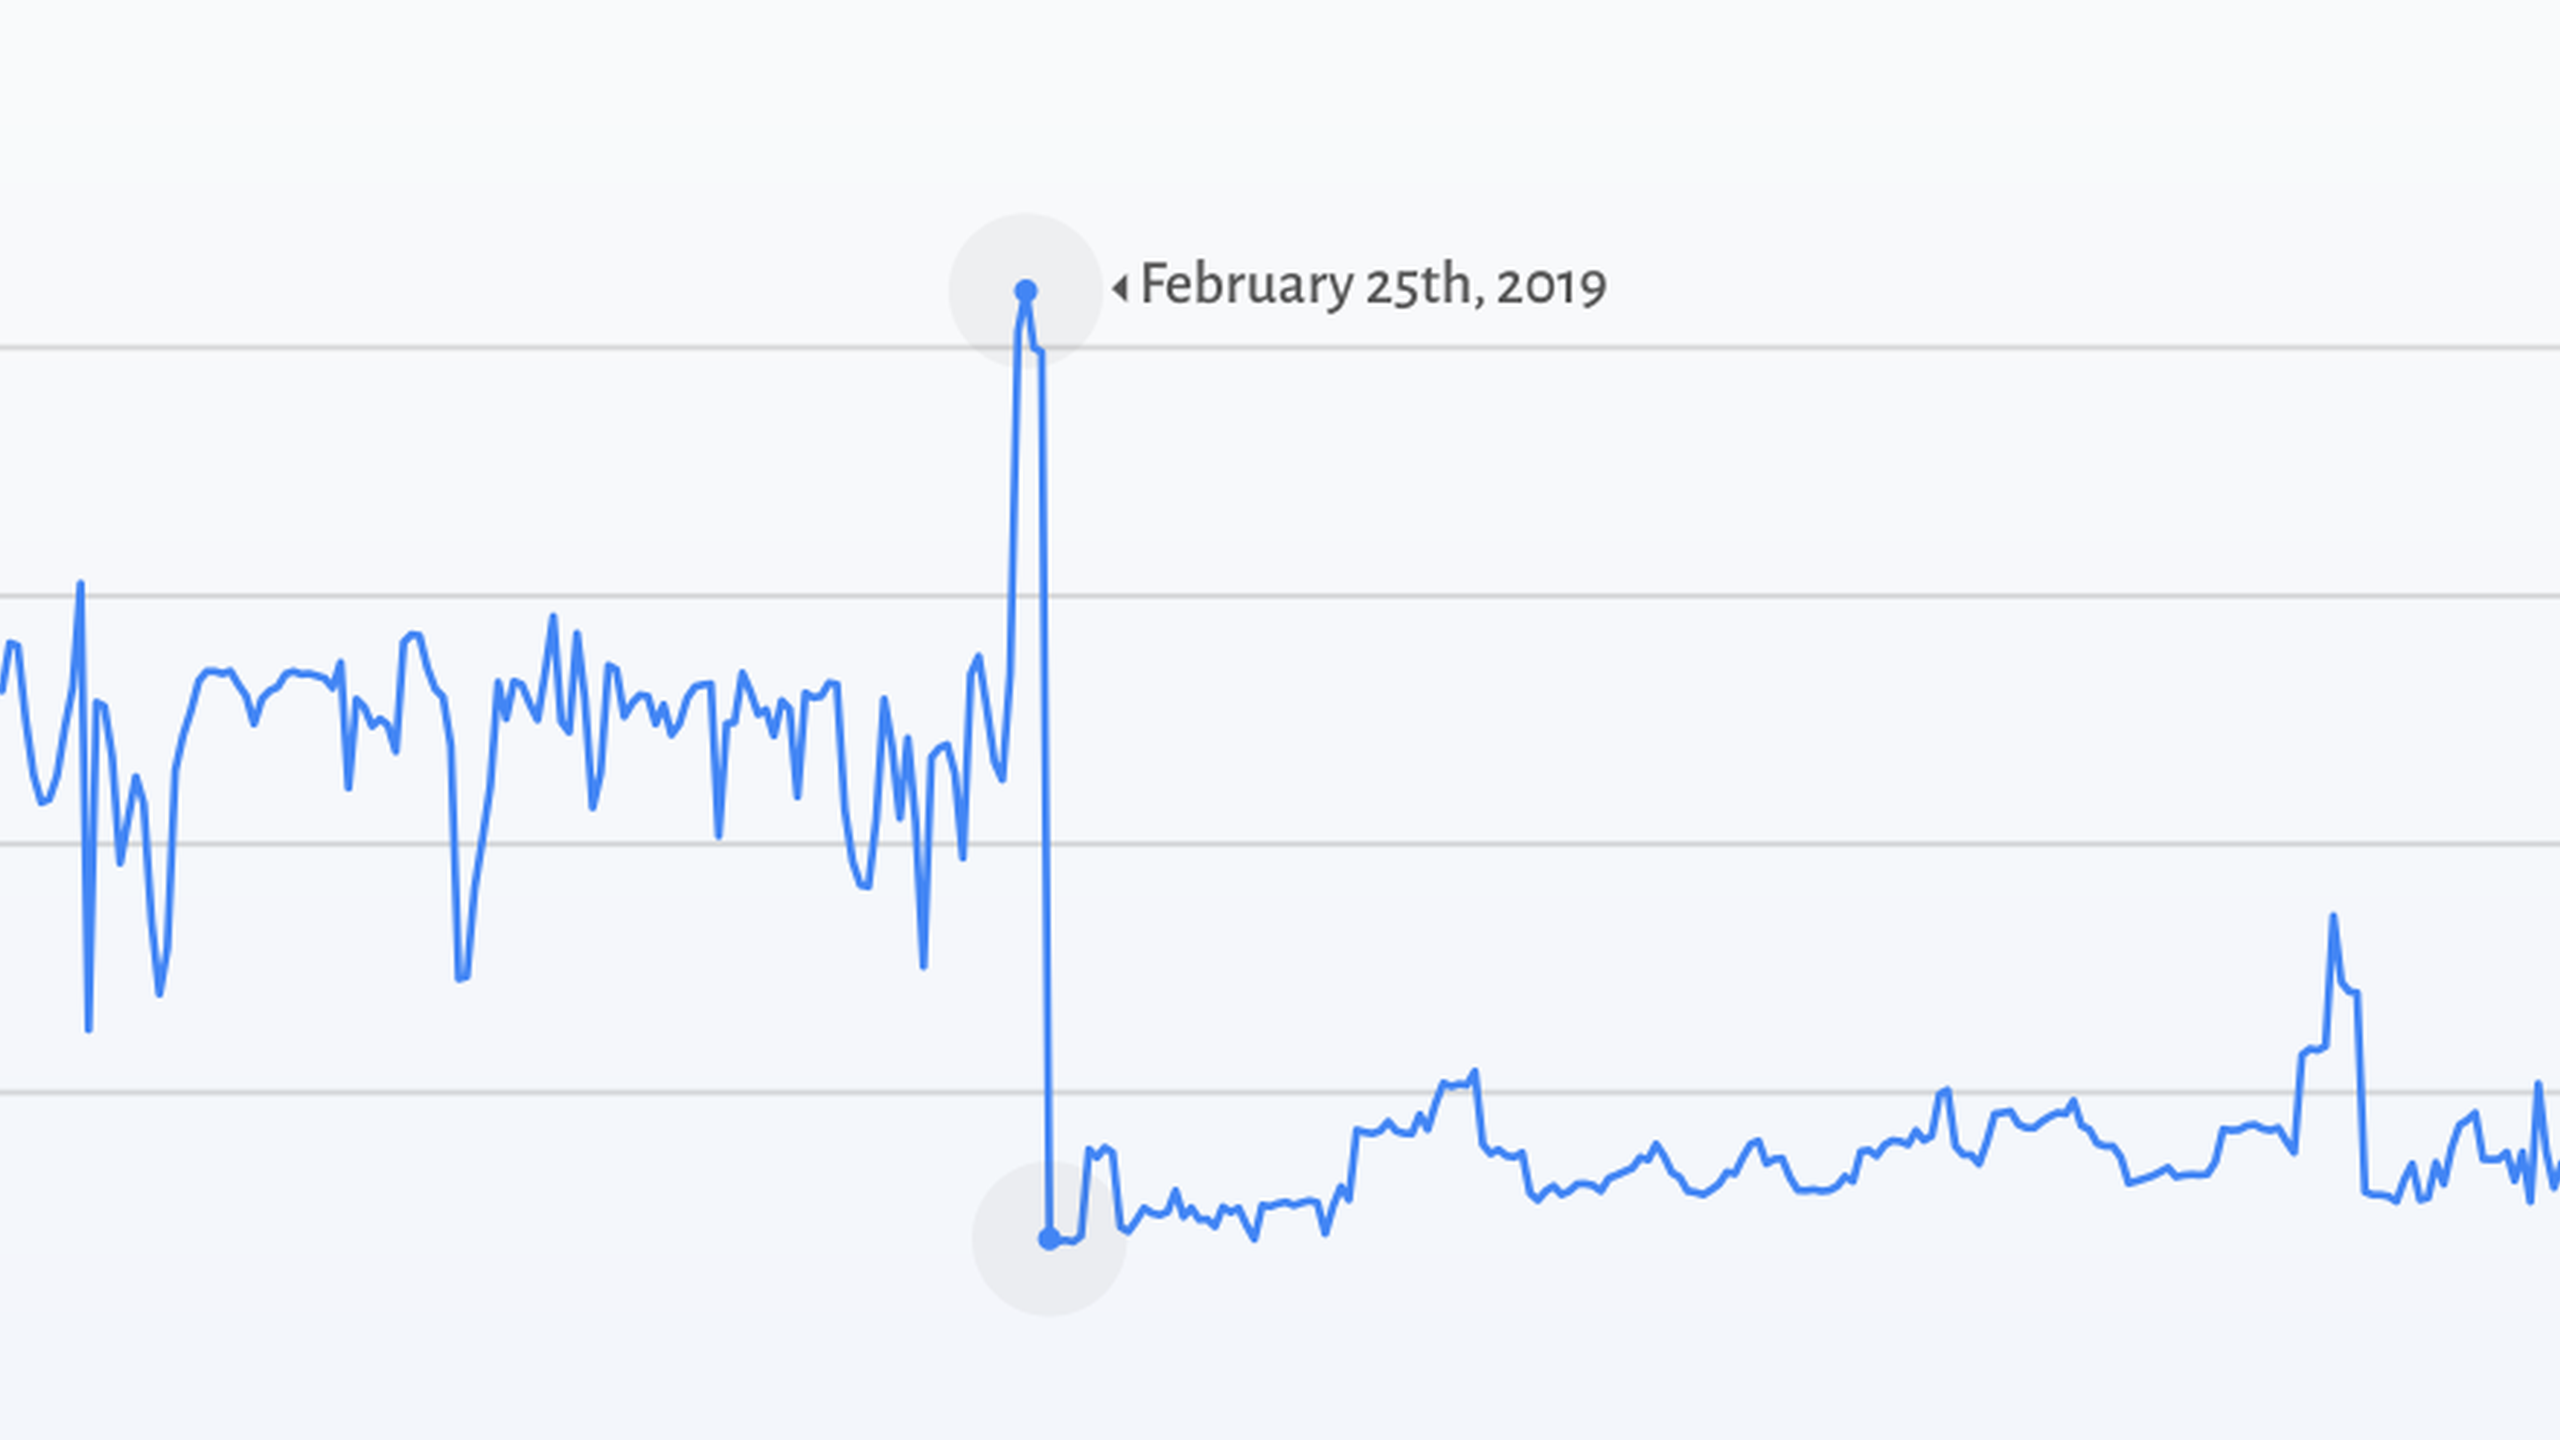The image size is (2560, 1440).
Task: Click the line end at the right edge
Action: tap(2554, 1178)
